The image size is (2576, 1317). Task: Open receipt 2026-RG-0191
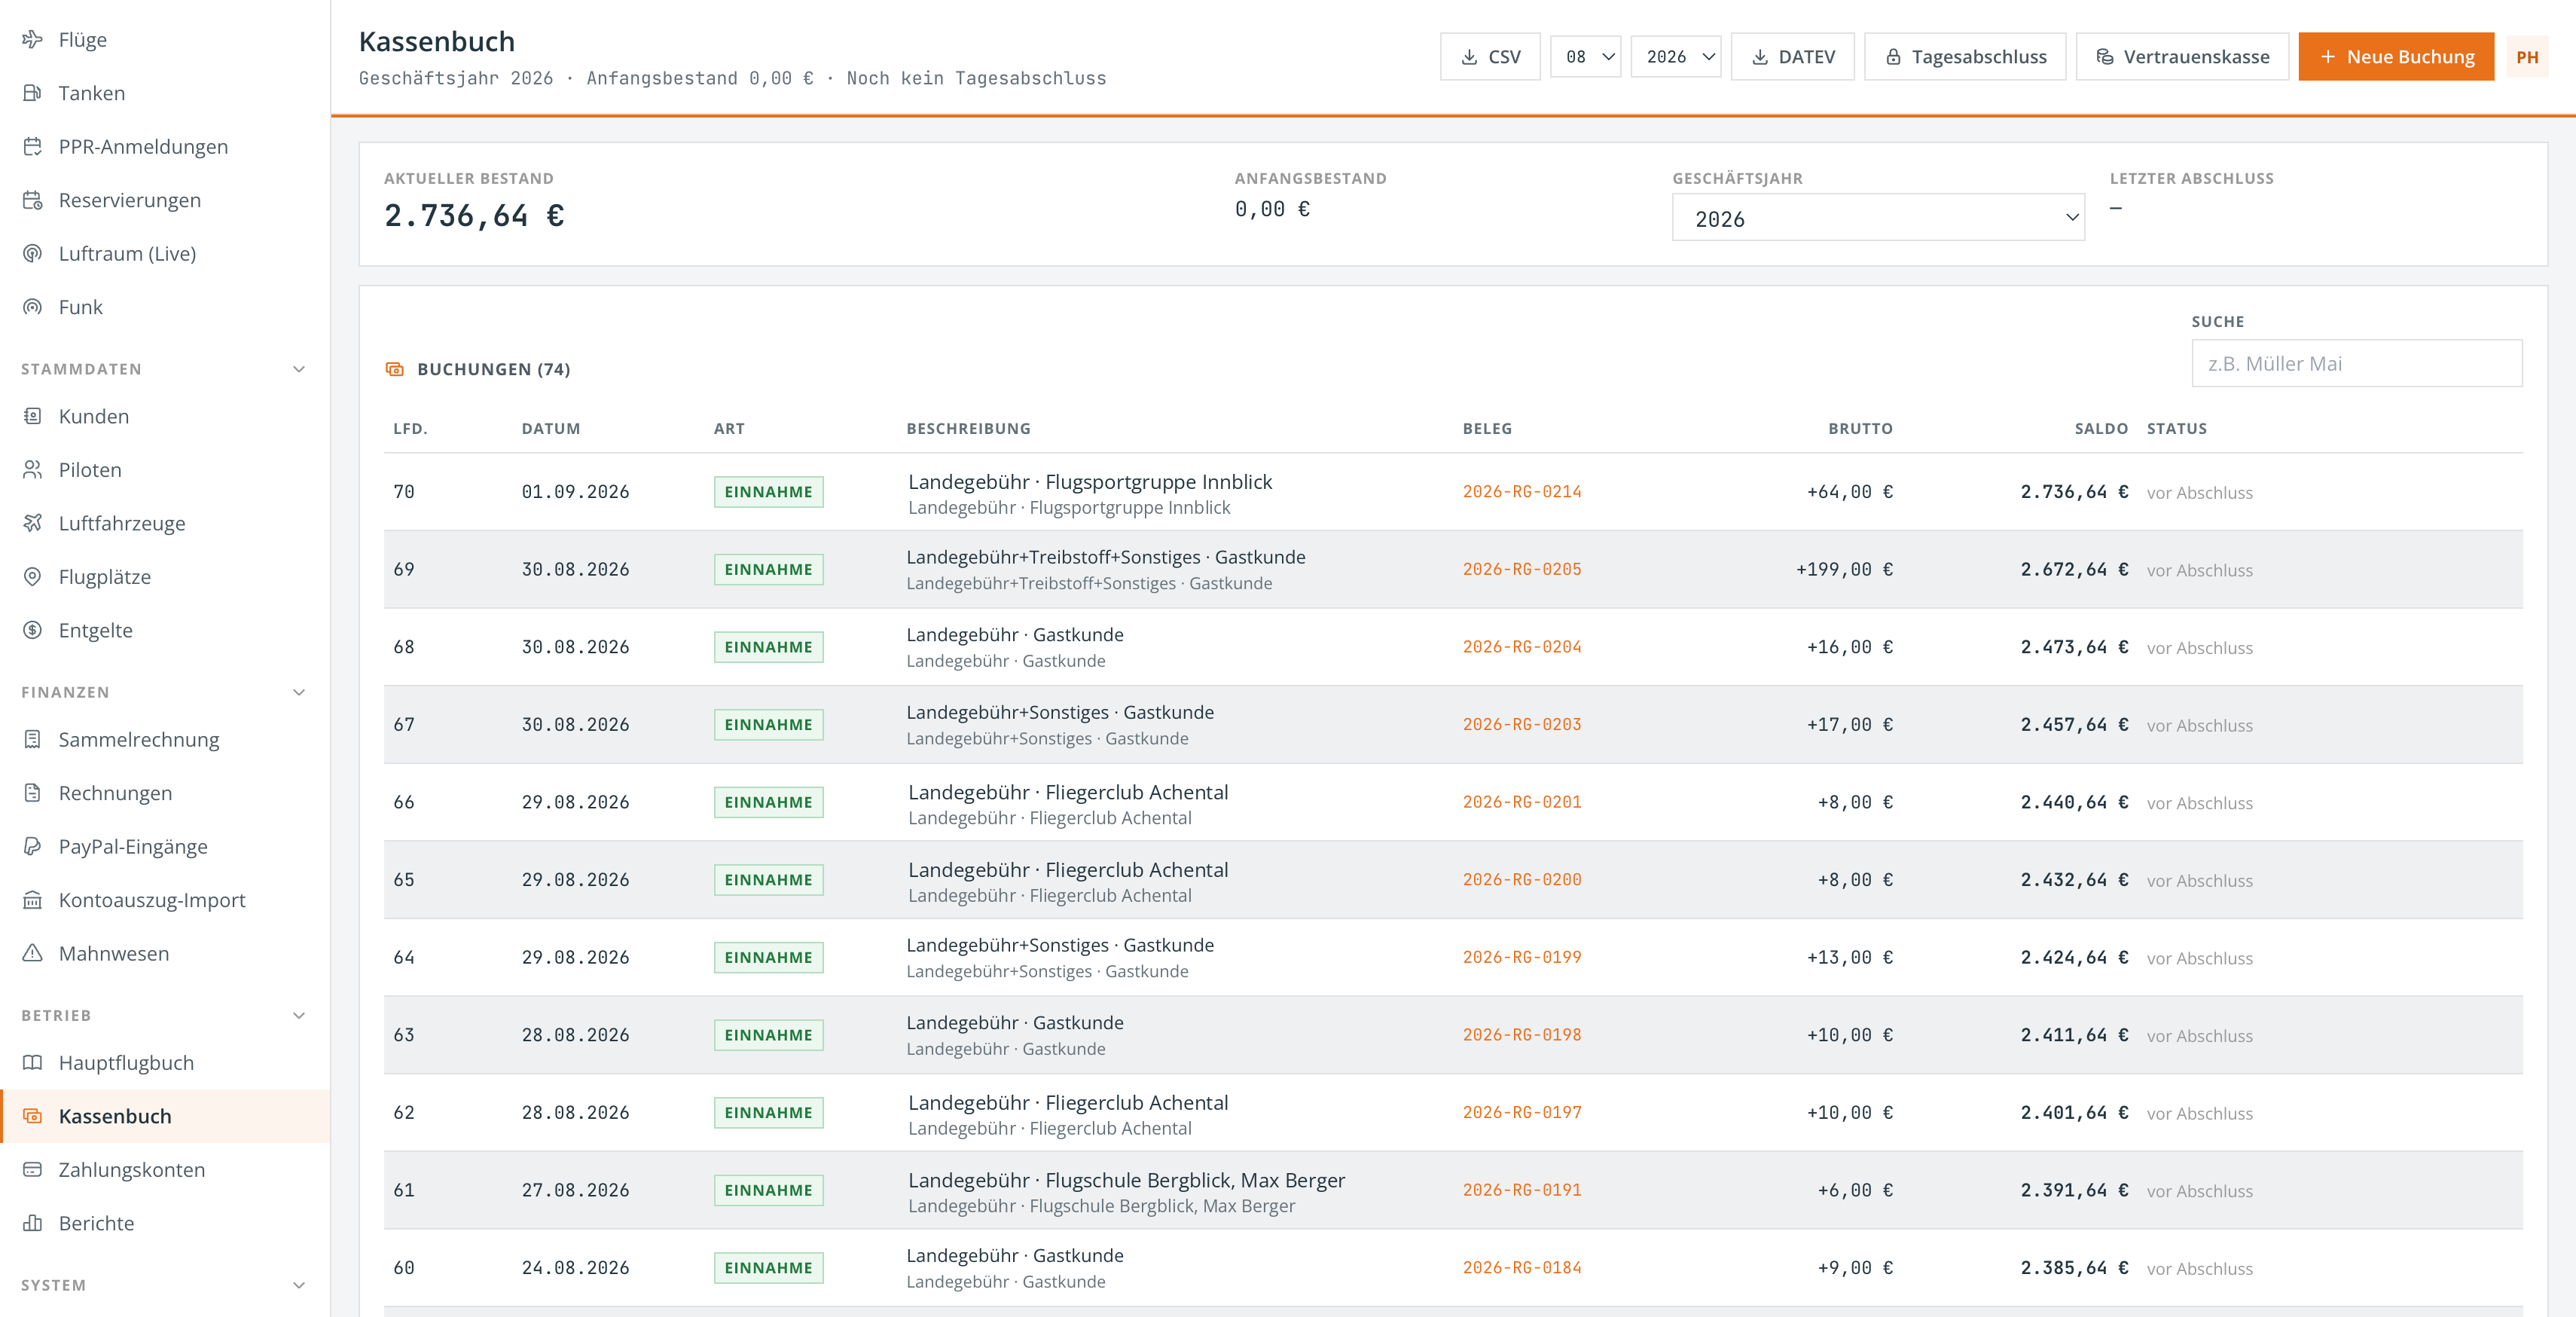point(1522,1190)
